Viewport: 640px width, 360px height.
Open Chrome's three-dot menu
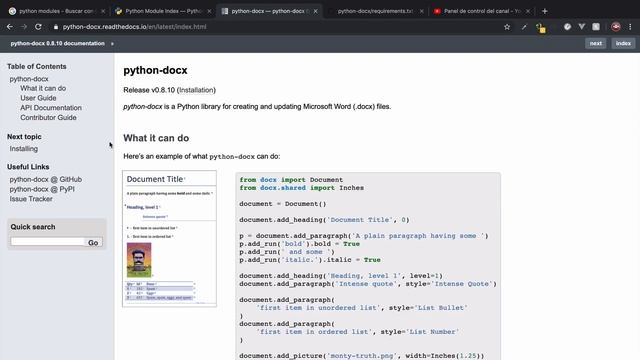630,27
